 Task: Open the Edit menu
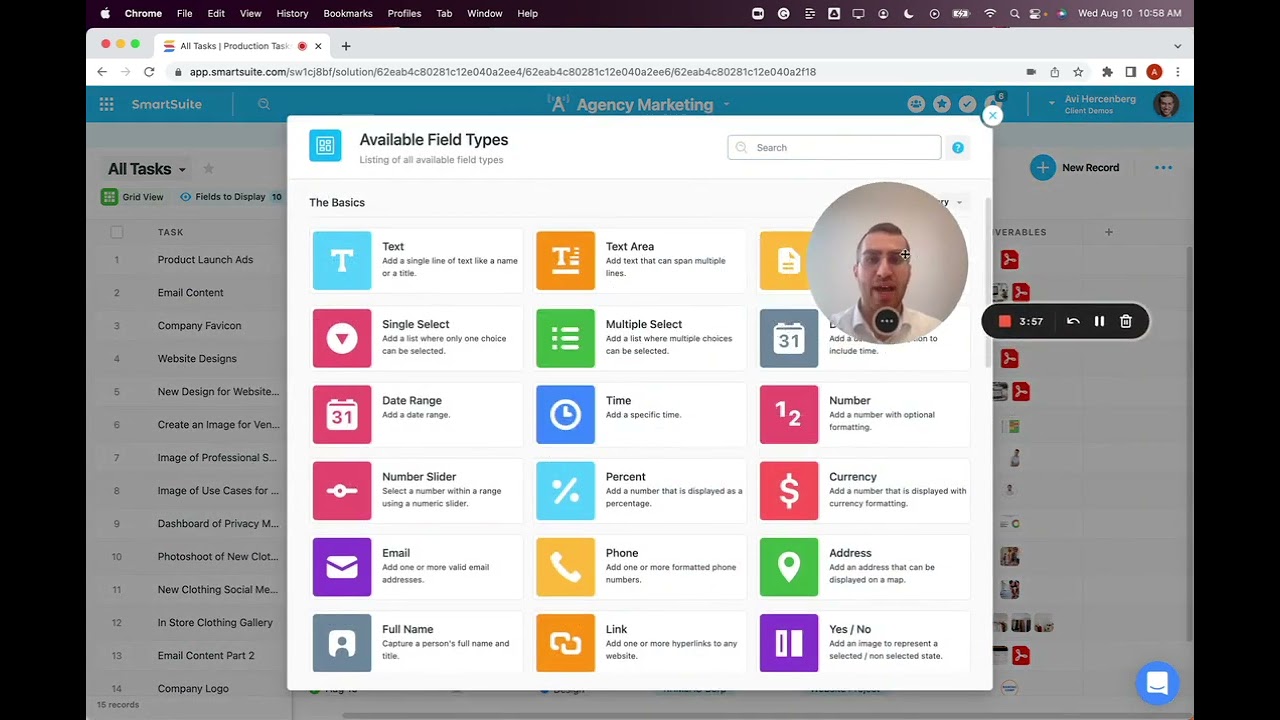(216, 13)
